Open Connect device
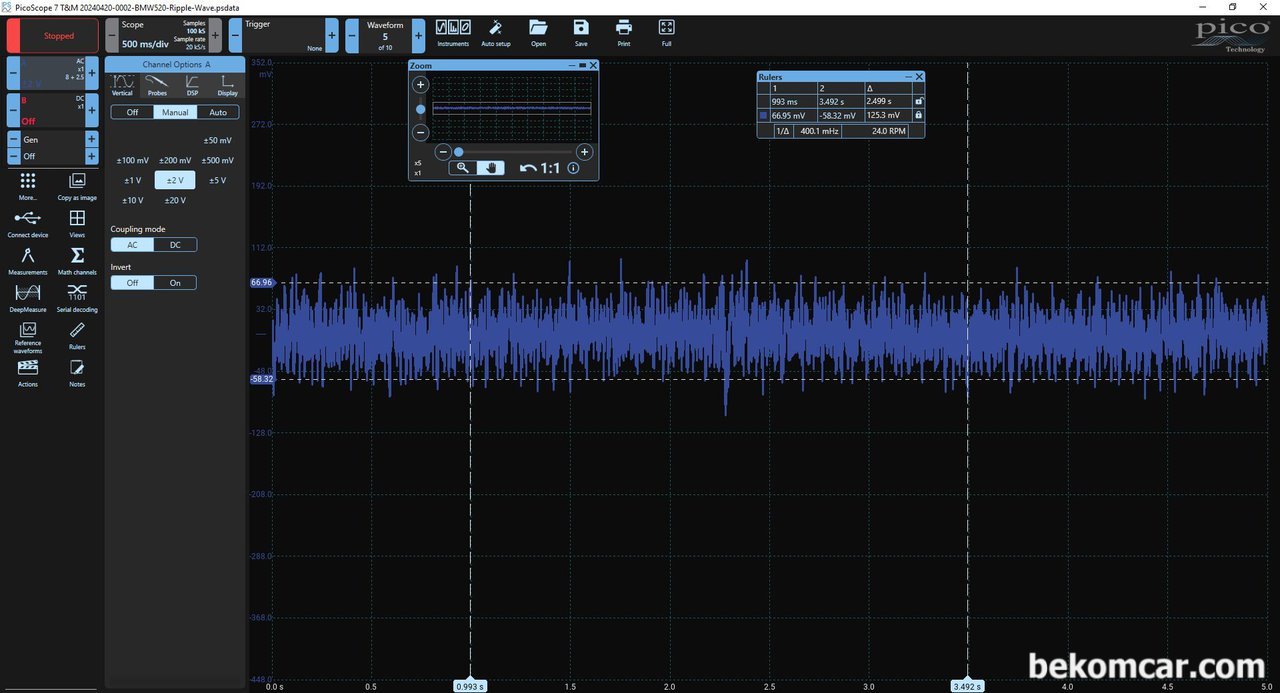This screenshot has height=693, width=1280. pyautogui.click(x=28, y=224)
